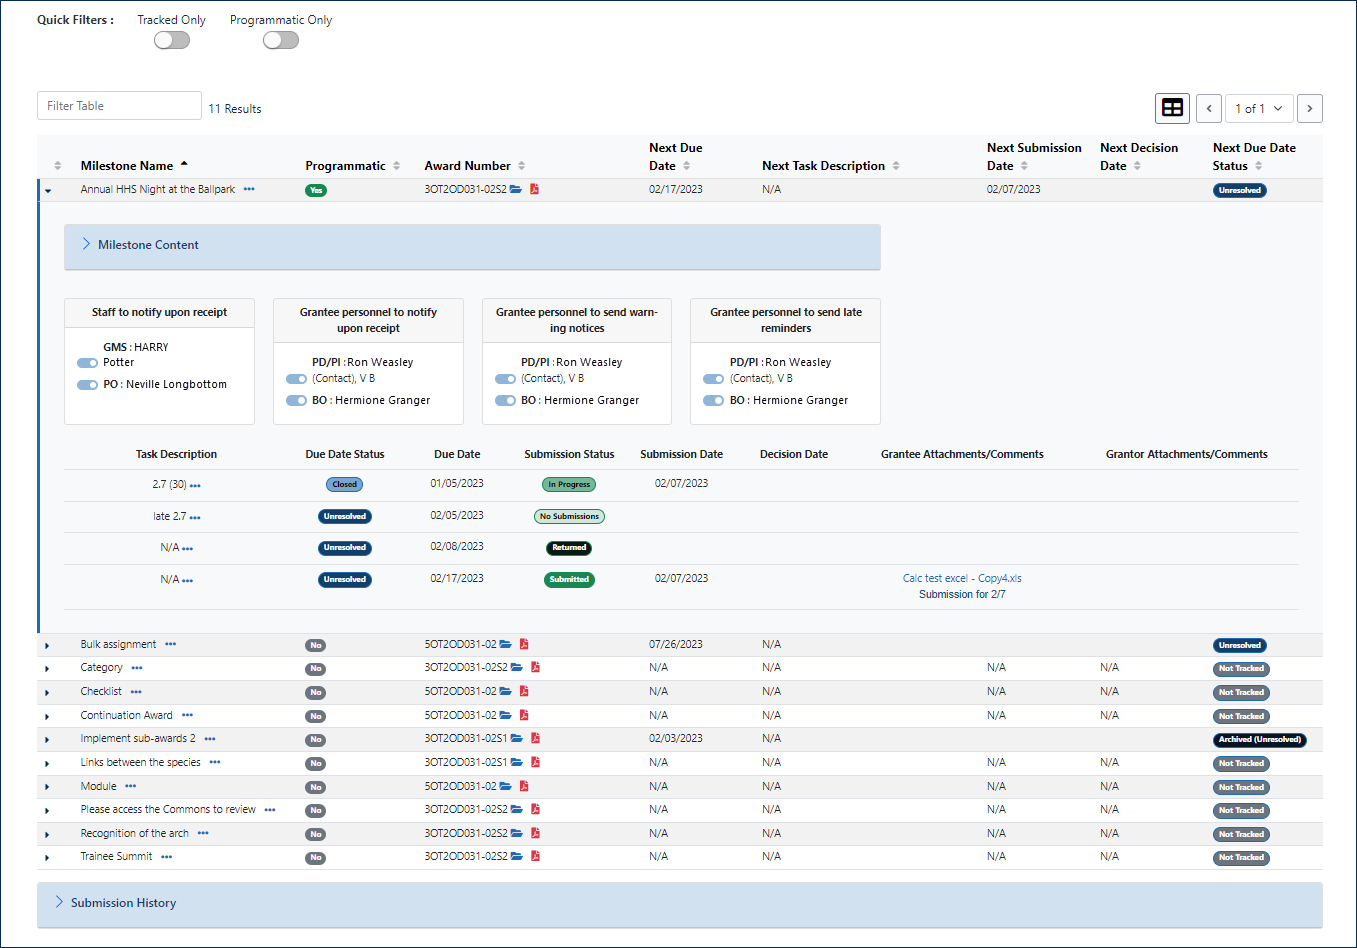Toggle BO Hermione Granger warning notices
Image resolution: width=1357 pixels, height=948 pixels.
(505, 401)
